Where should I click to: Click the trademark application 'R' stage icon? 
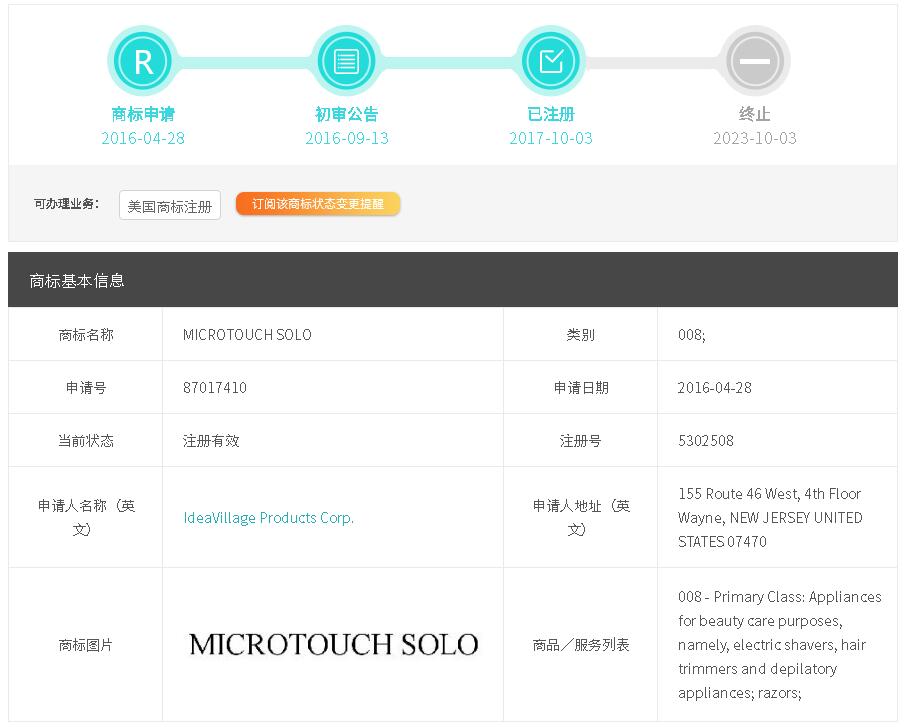tap(143, 62)
